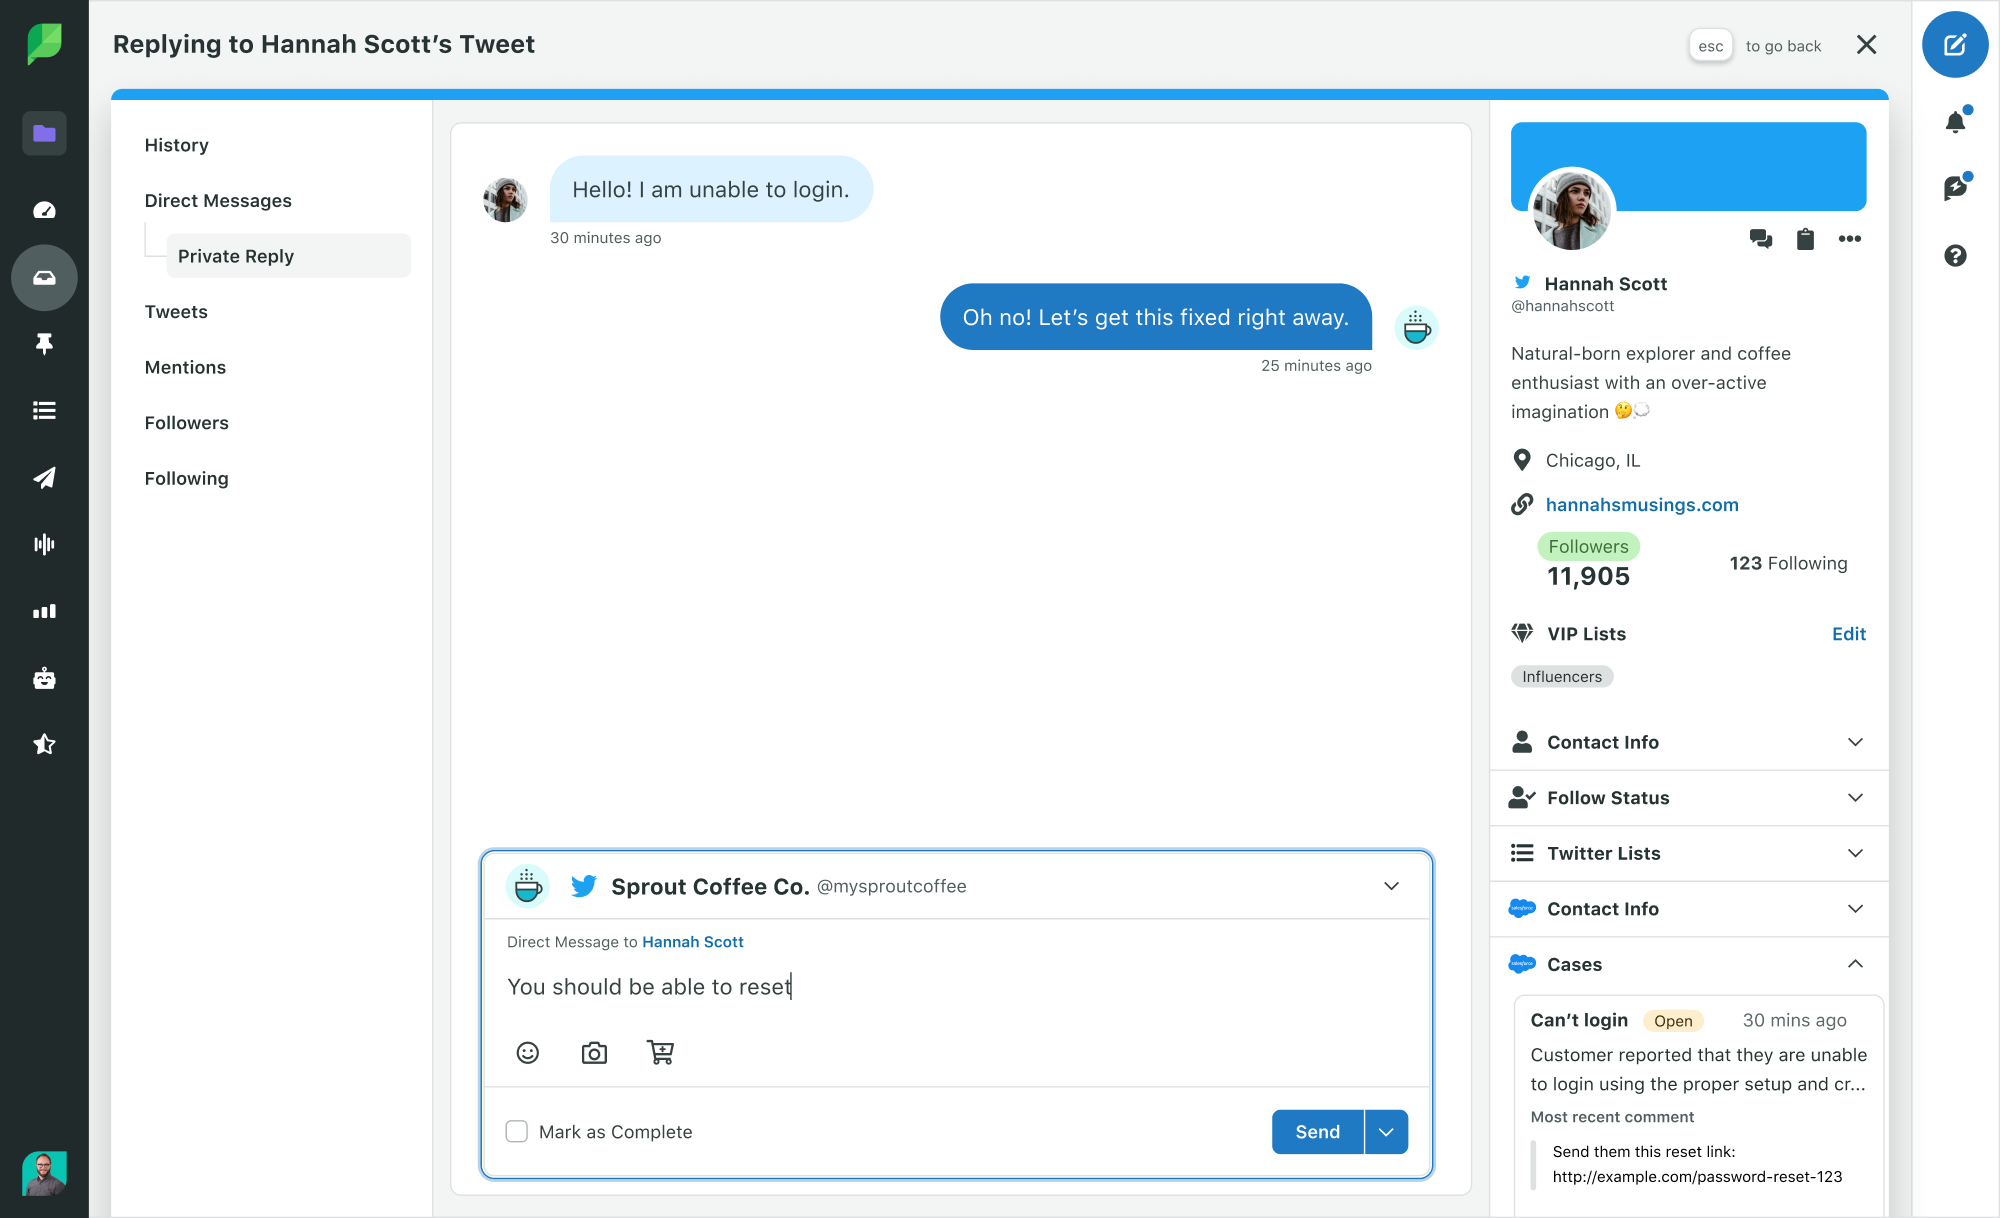Click the Direct Message text input field

[954, 987]
